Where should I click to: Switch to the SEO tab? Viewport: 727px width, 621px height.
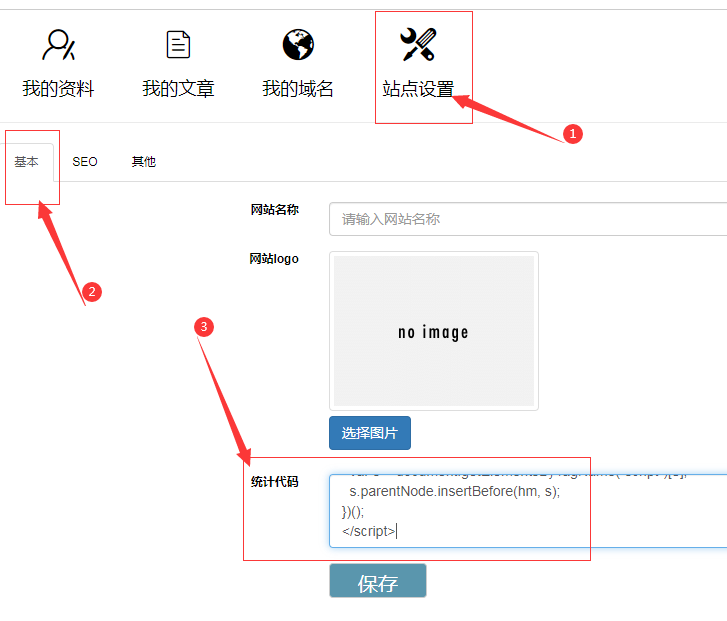(85, 162)
